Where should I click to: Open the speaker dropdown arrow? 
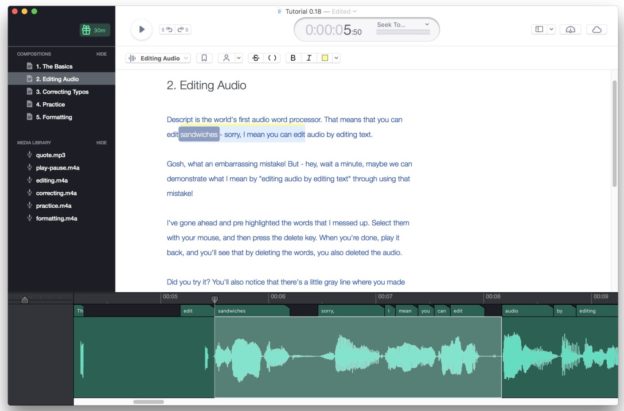(x=238, y=58)
